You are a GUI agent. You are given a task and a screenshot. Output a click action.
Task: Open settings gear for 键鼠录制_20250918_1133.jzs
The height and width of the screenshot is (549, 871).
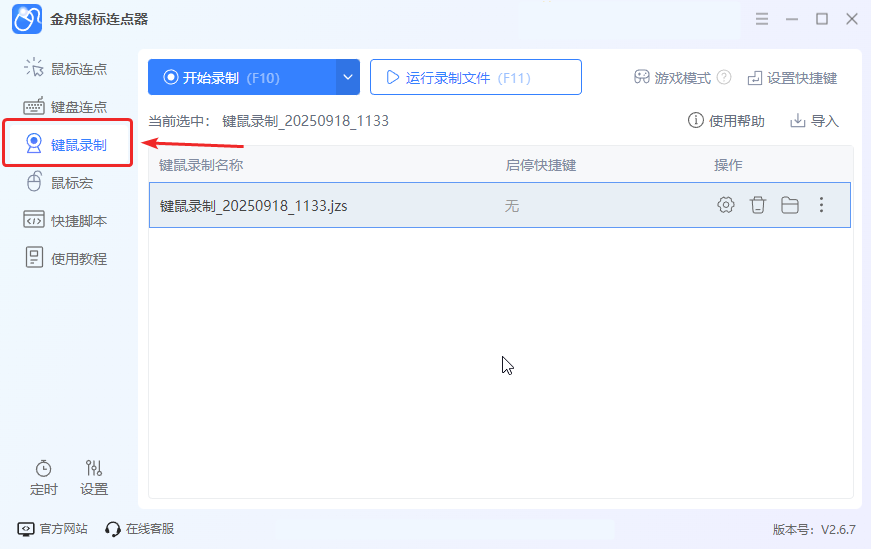pyautogui.click(x=725, y=205)
